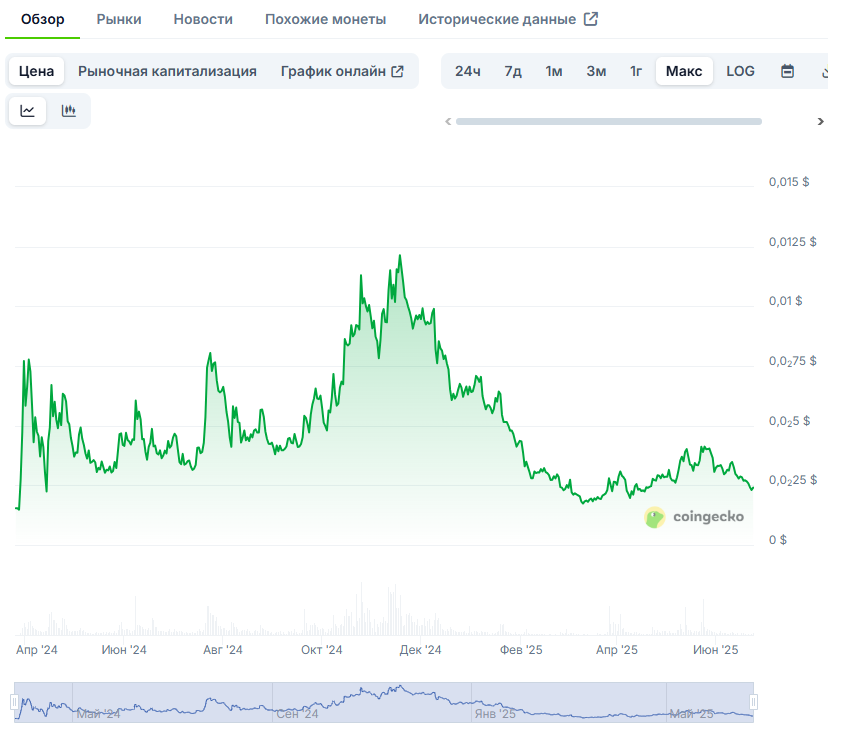Click the horizontal scrollbar under time ranges

608,121
